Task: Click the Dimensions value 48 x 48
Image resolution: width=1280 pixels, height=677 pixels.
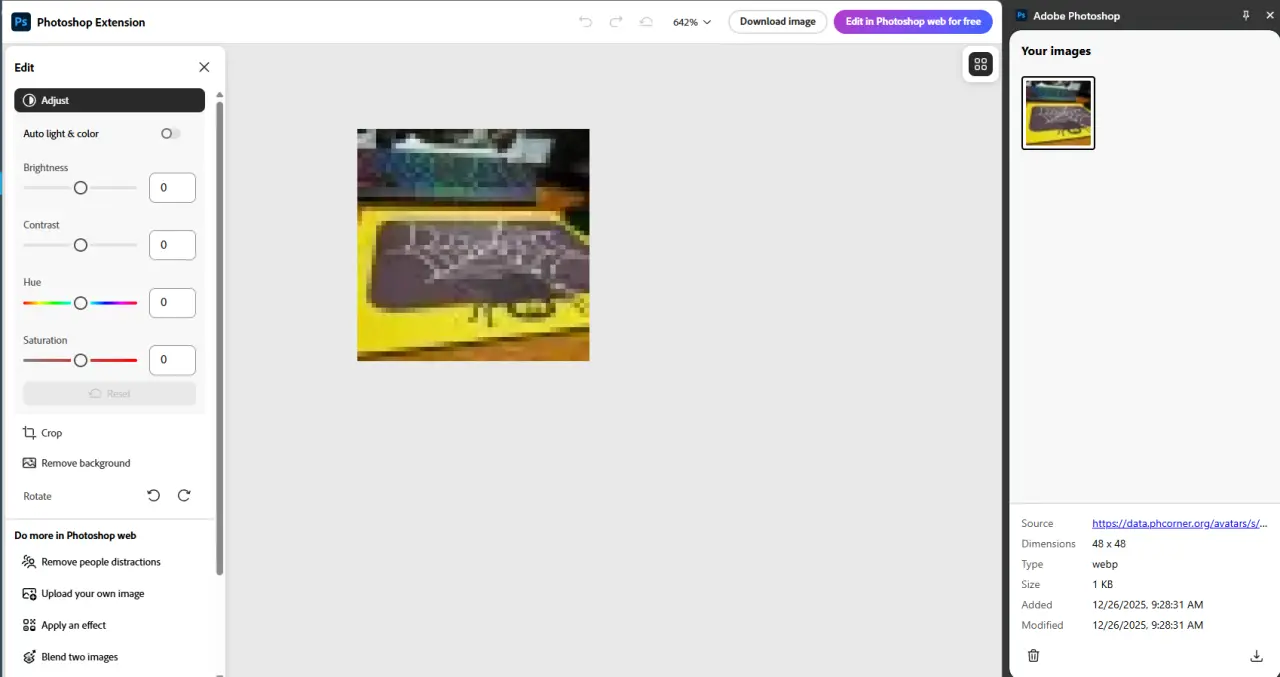Action: click(x=1109, y=544)
